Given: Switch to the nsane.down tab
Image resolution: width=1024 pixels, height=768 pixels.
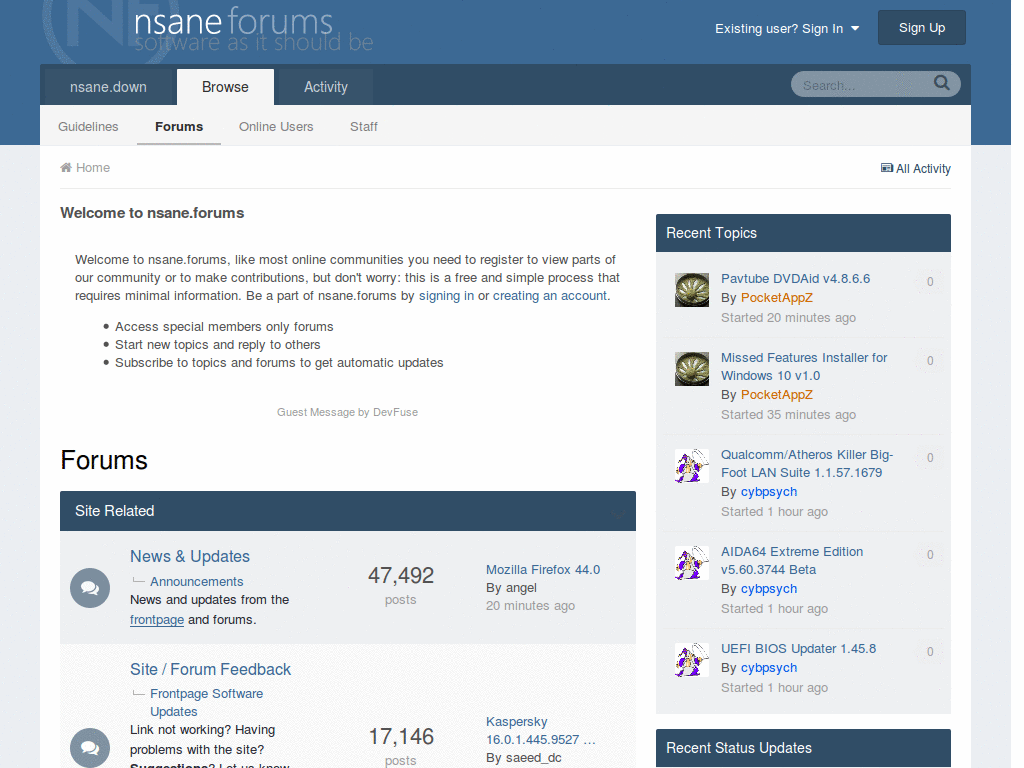Looking at the screenshot, I should (x=108, y=87).
